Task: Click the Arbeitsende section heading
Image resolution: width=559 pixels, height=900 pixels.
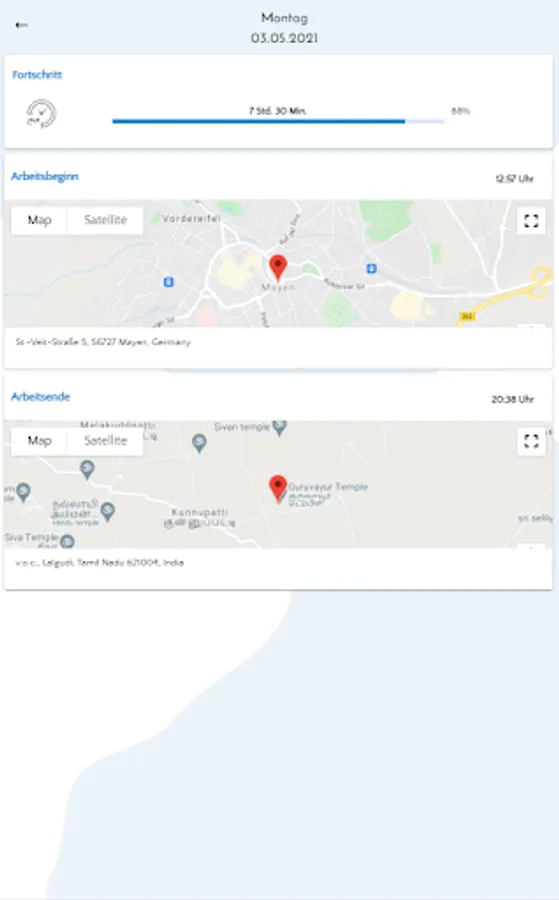Action: pos(41,397)
